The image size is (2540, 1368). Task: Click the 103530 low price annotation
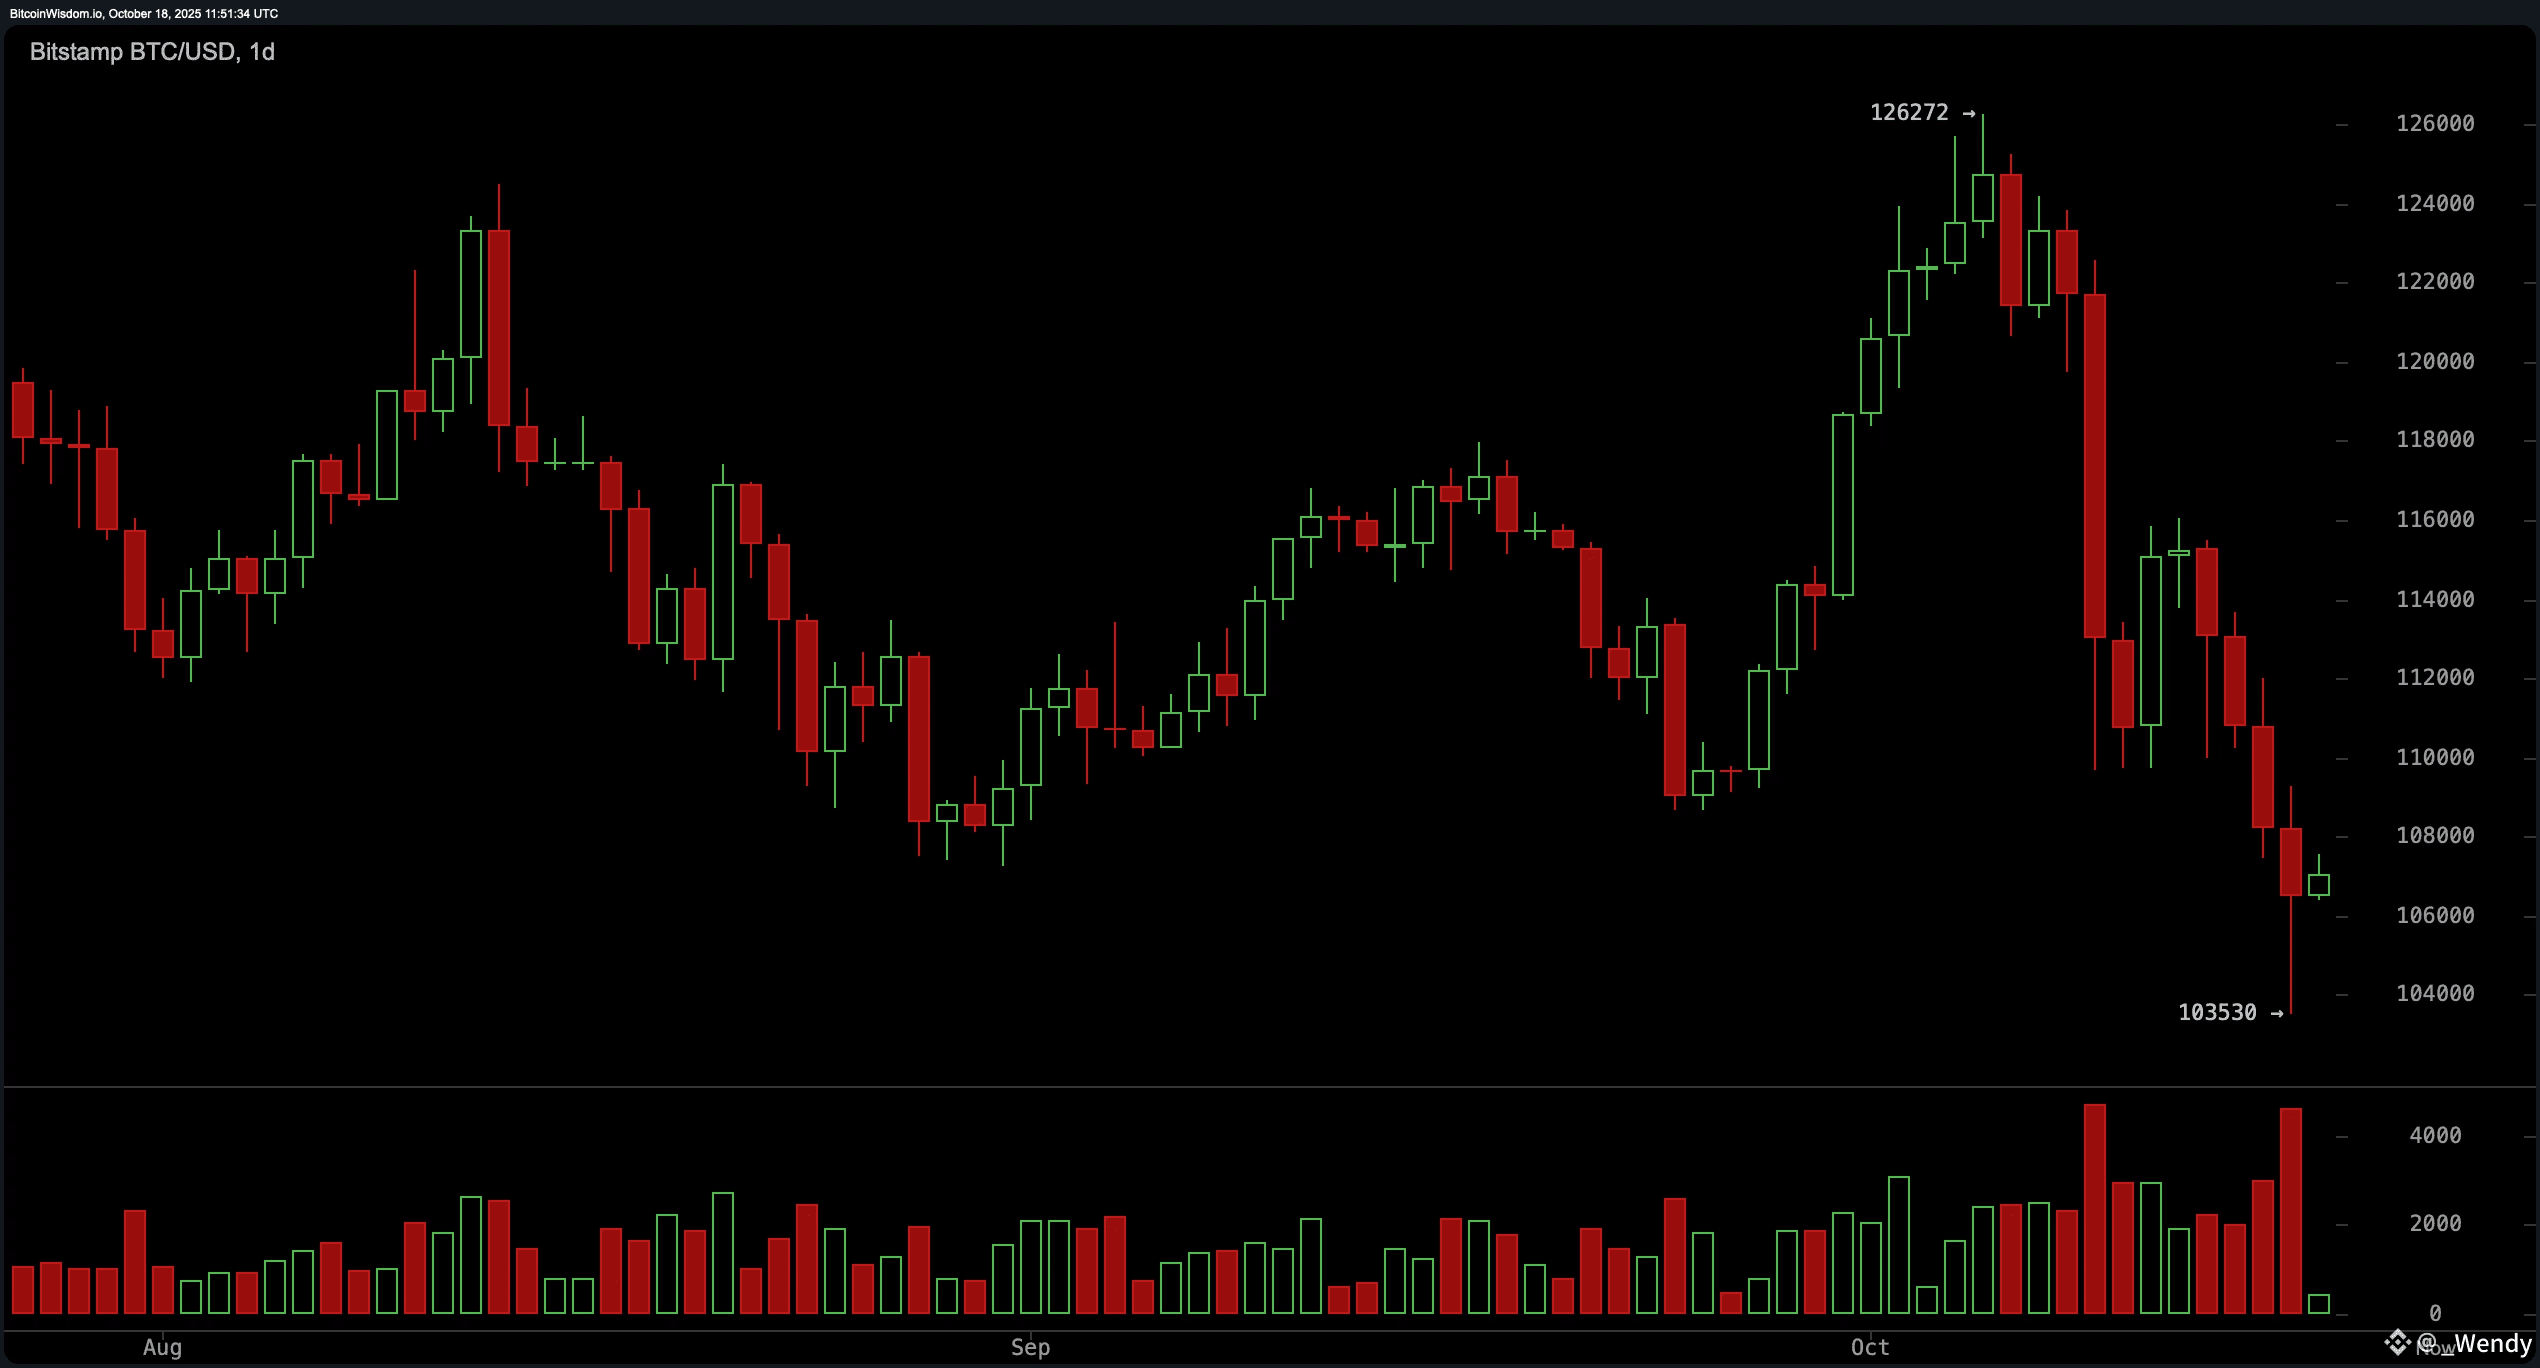(x=2217, y=1013)
